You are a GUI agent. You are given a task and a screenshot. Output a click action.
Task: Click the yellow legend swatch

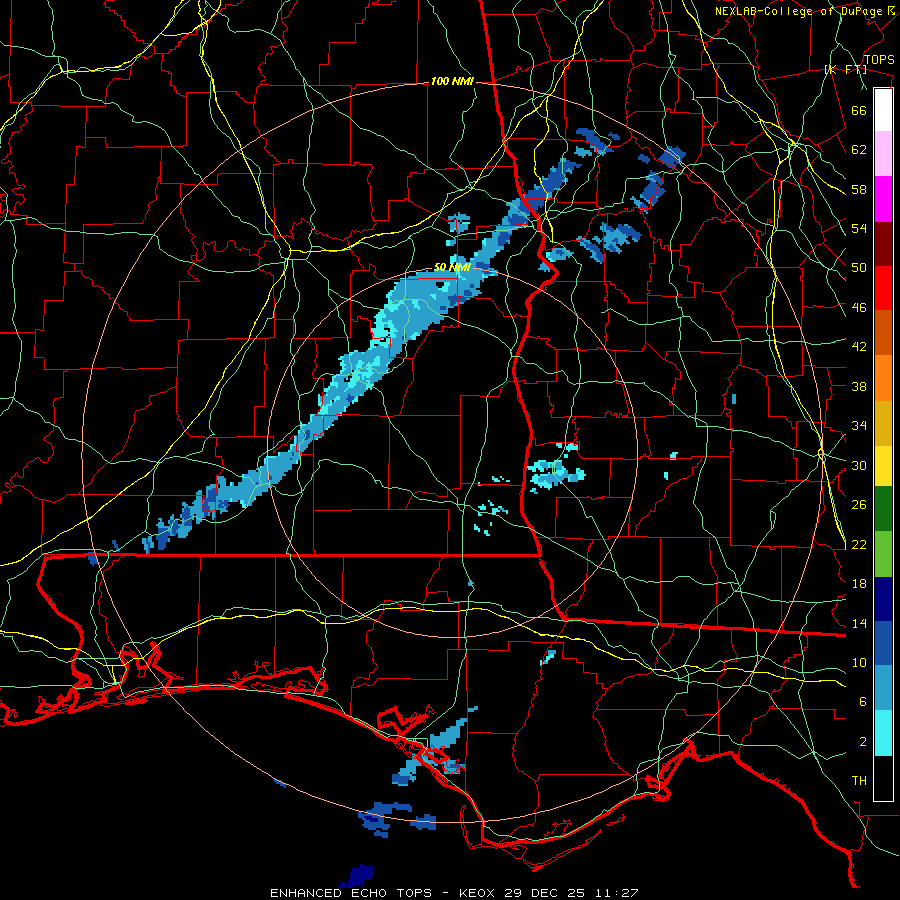point(883,466)
